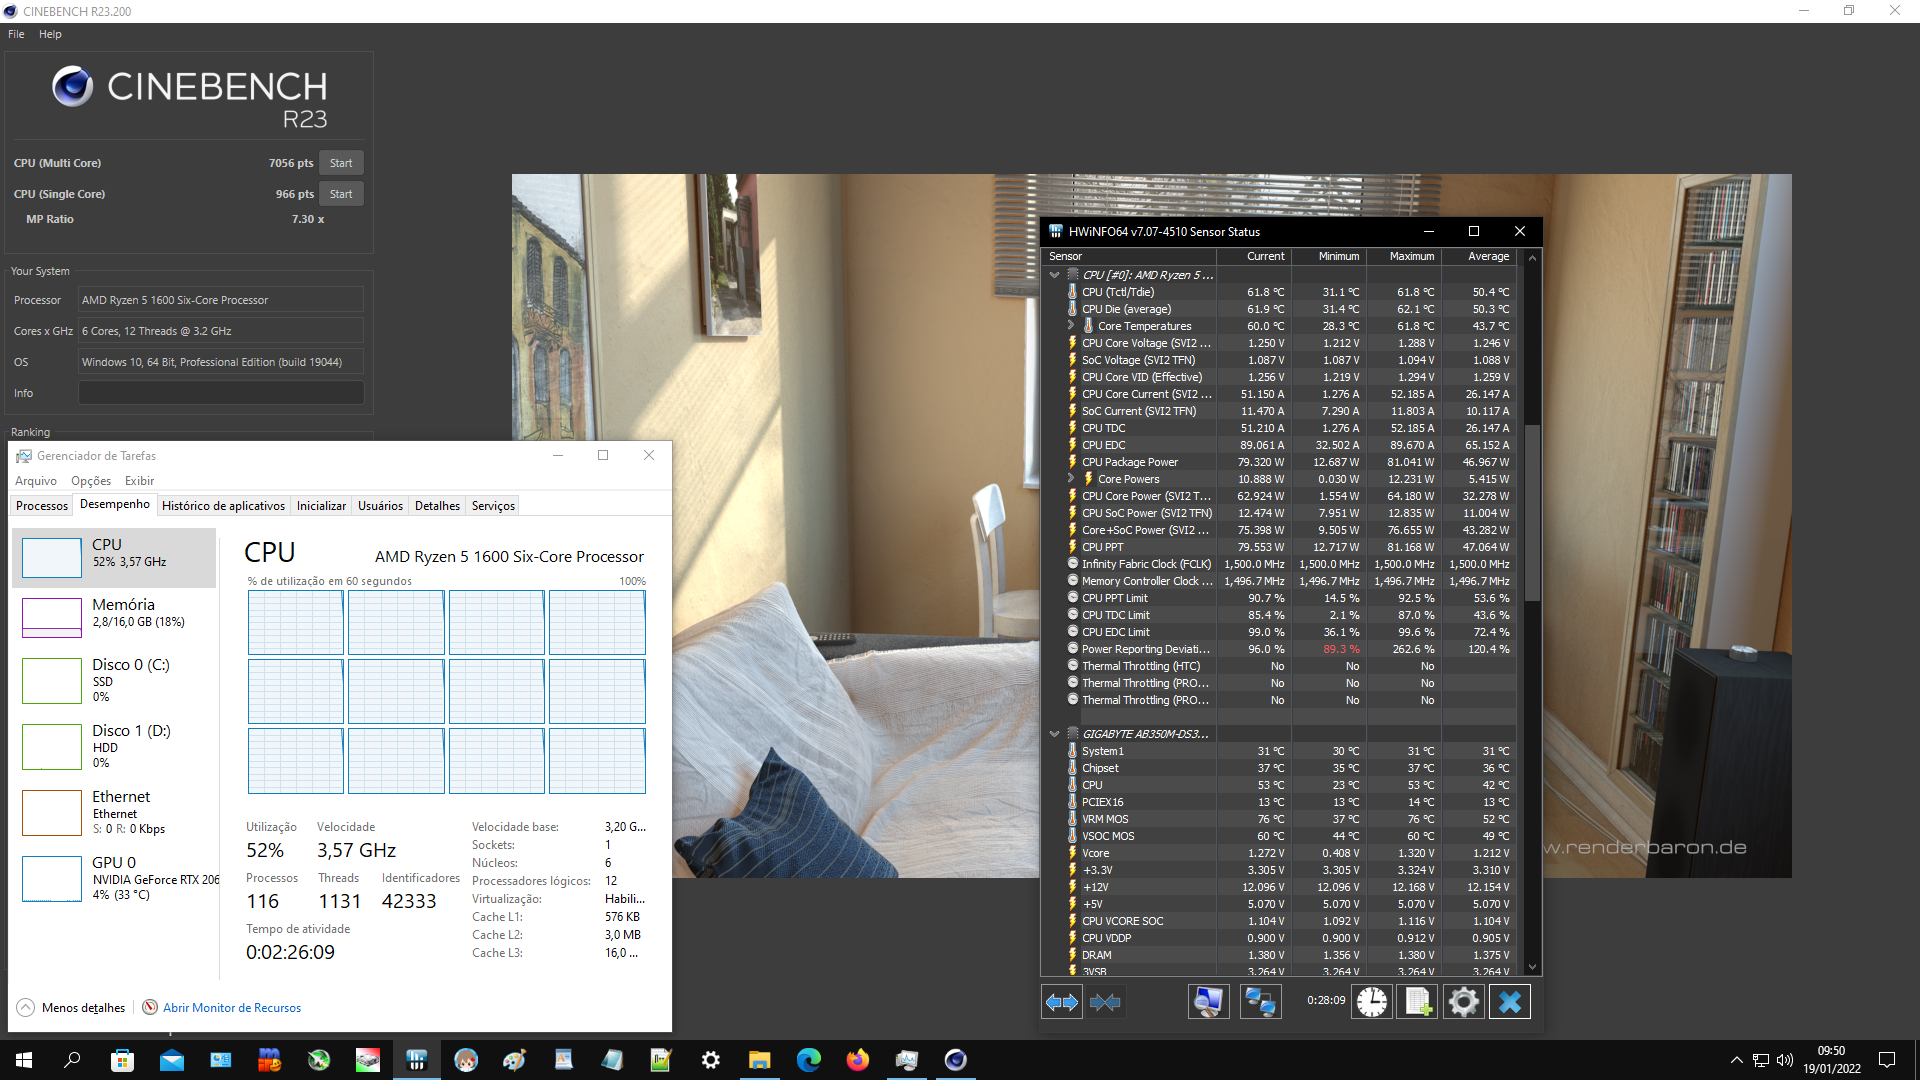Select Disco 0 (C:) performance item
The width and height of the screenshot is (1920, 1080).
(x=114, y=680)
